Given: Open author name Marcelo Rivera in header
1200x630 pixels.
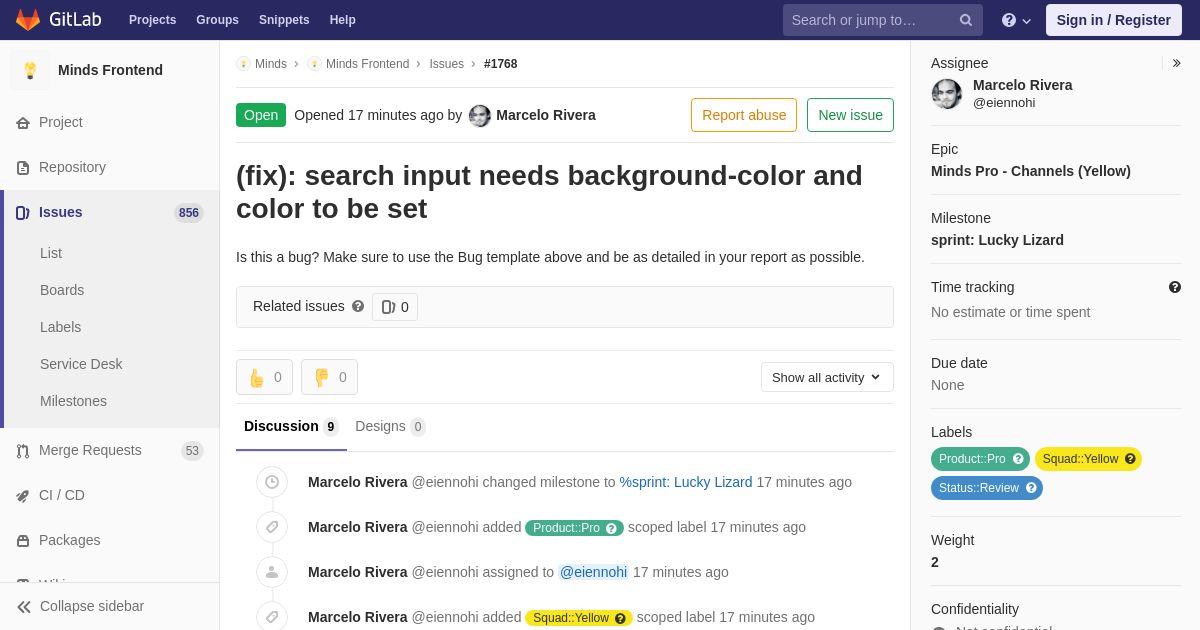Looking at the screenshot, I should (x=546, y=115).
